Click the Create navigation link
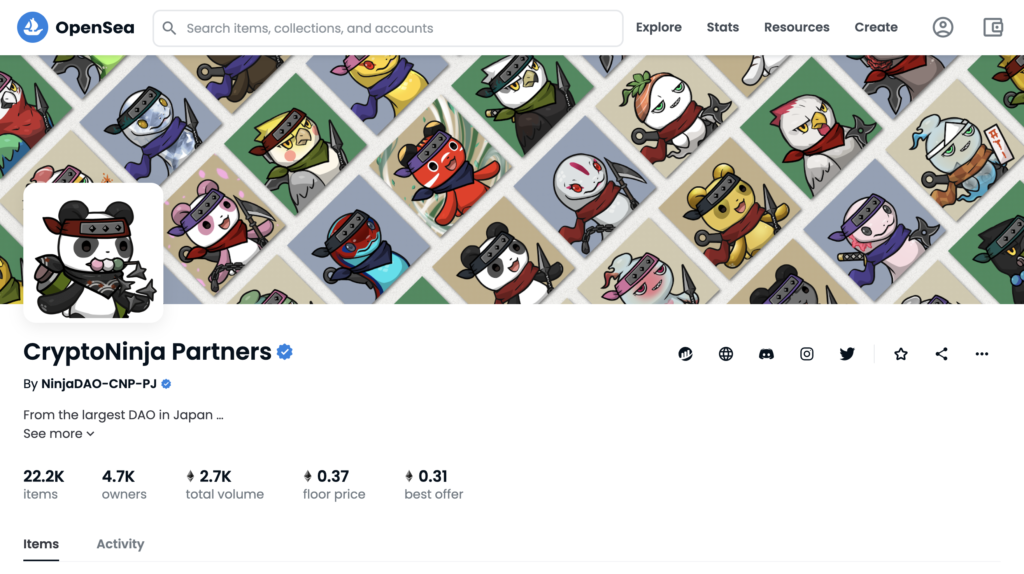 point(876,27)
